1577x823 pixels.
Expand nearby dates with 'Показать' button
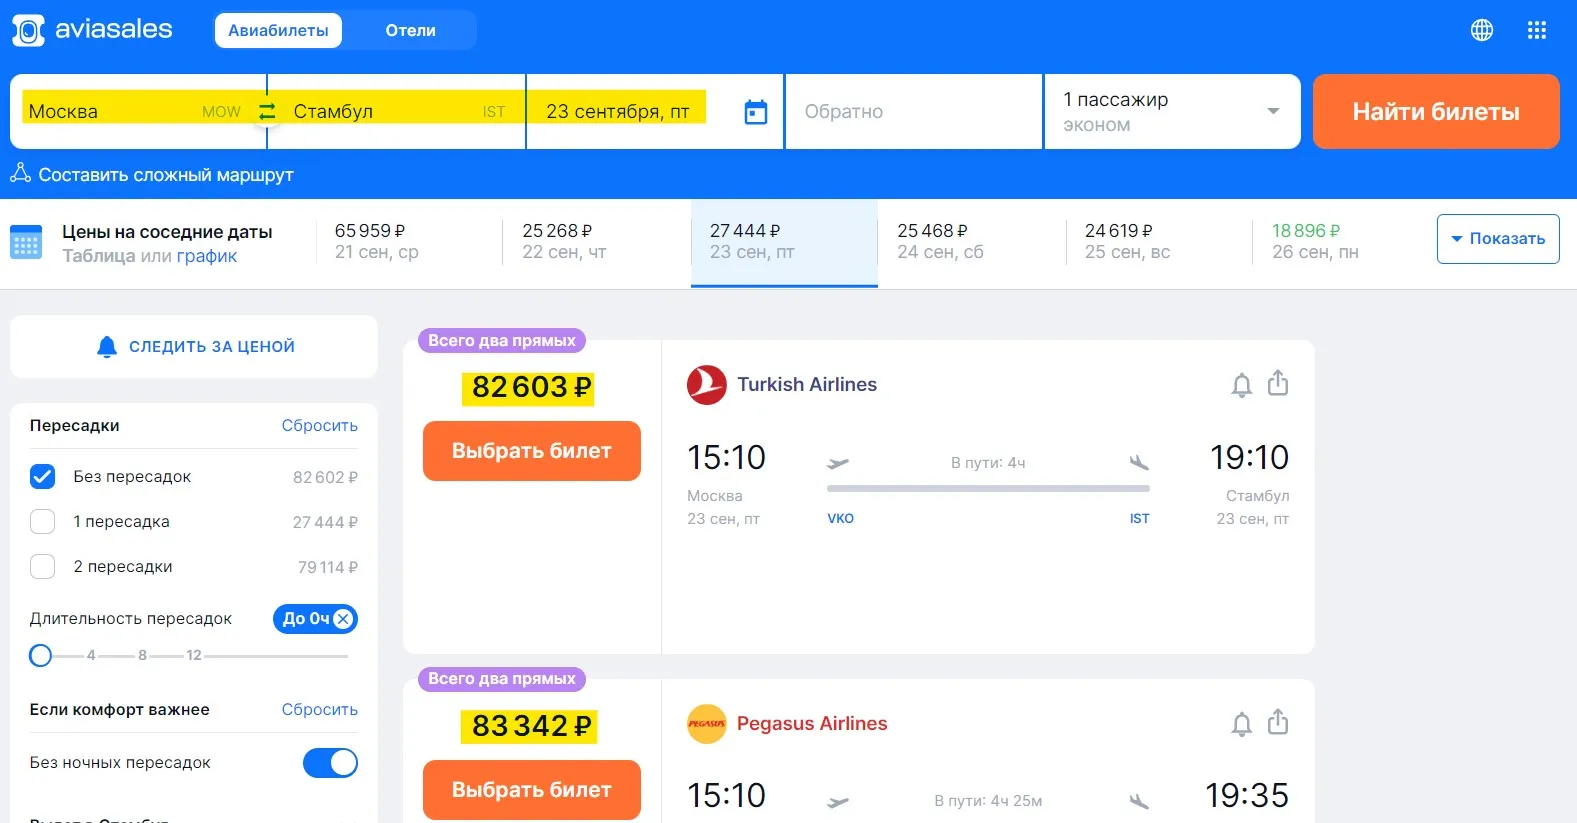pos(1497,239)
